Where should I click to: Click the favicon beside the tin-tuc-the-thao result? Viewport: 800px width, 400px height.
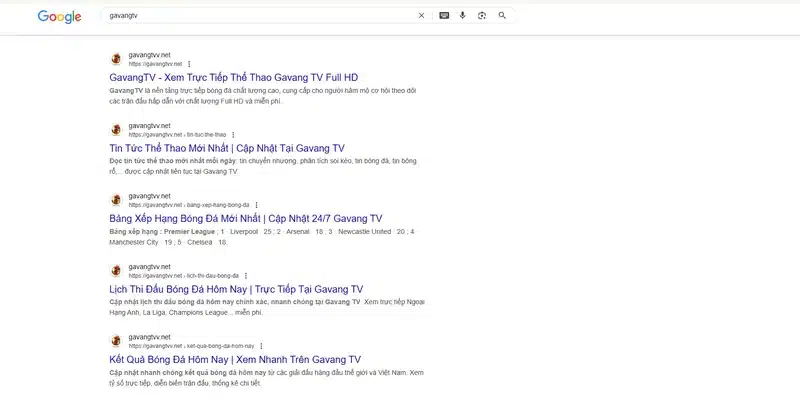(117, 130)
